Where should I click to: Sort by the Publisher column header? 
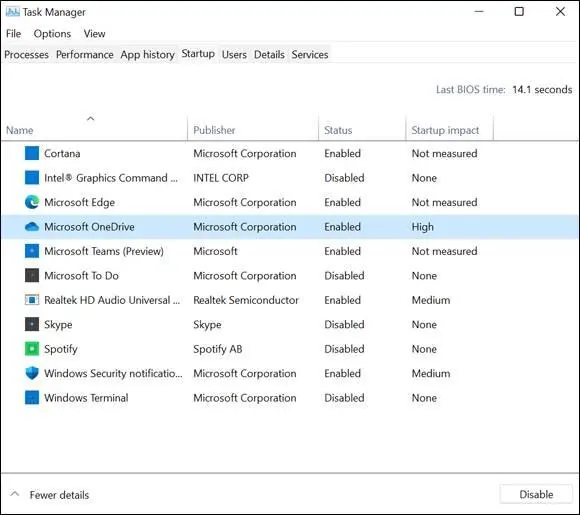(214, 130)
